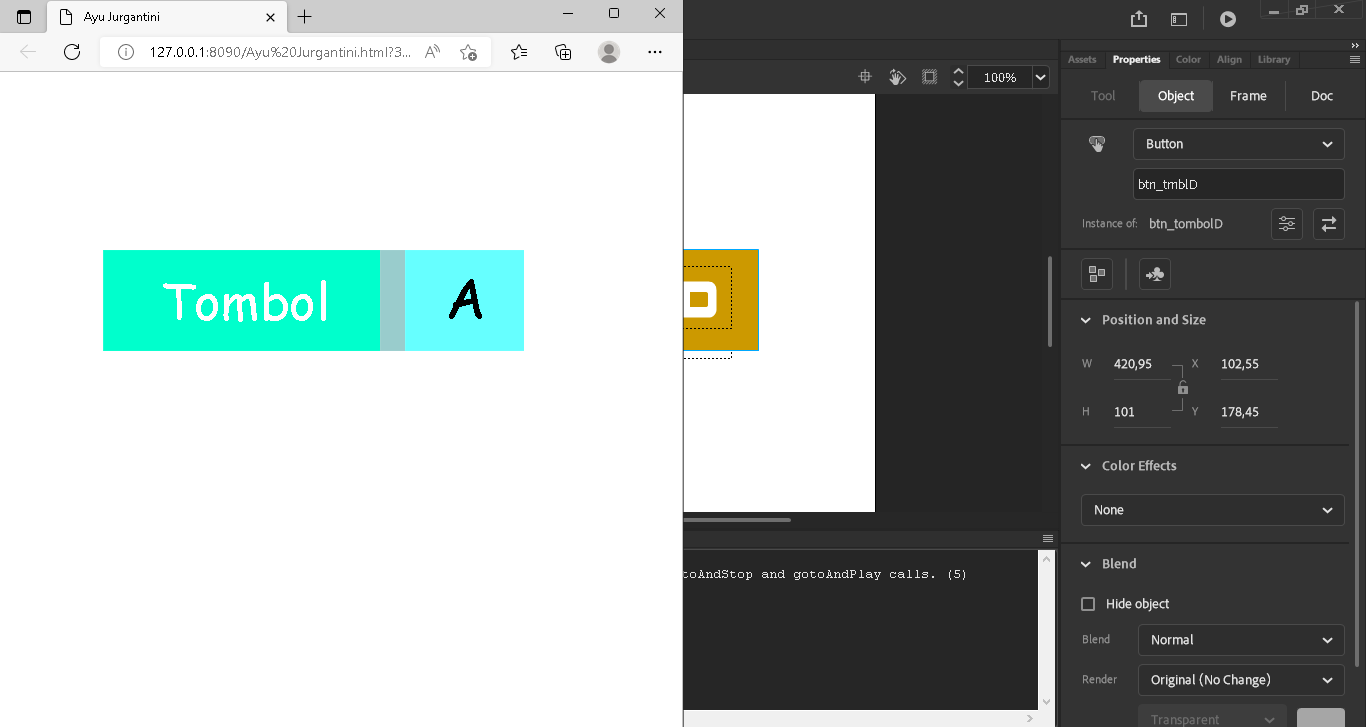Click the btn_tmblD instance name field
This screenshot has width=1366, height=727.
(x=1239, y=184)
